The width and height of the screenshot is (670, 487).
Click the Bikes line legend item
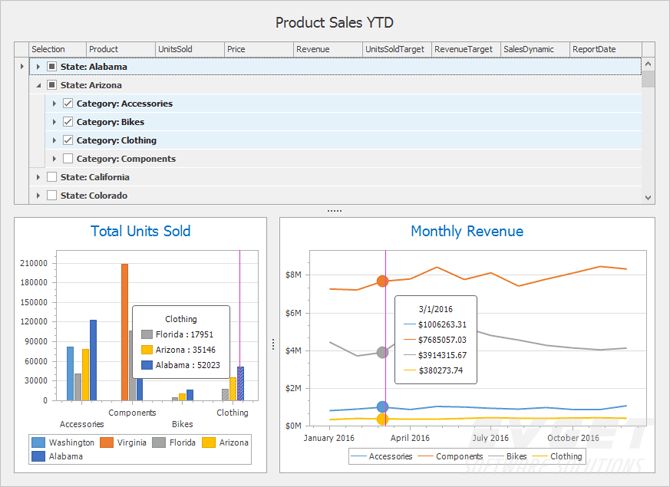point(508,457)
